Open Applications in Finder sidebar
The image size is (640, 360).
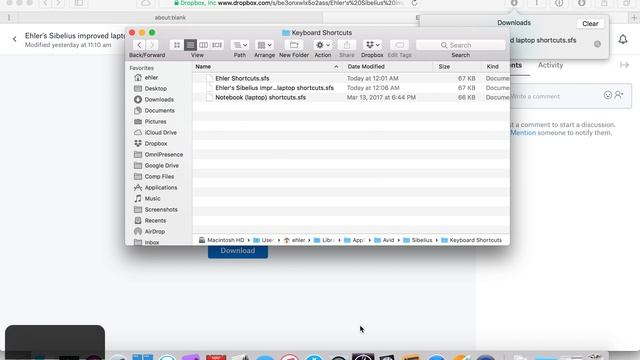160,188
